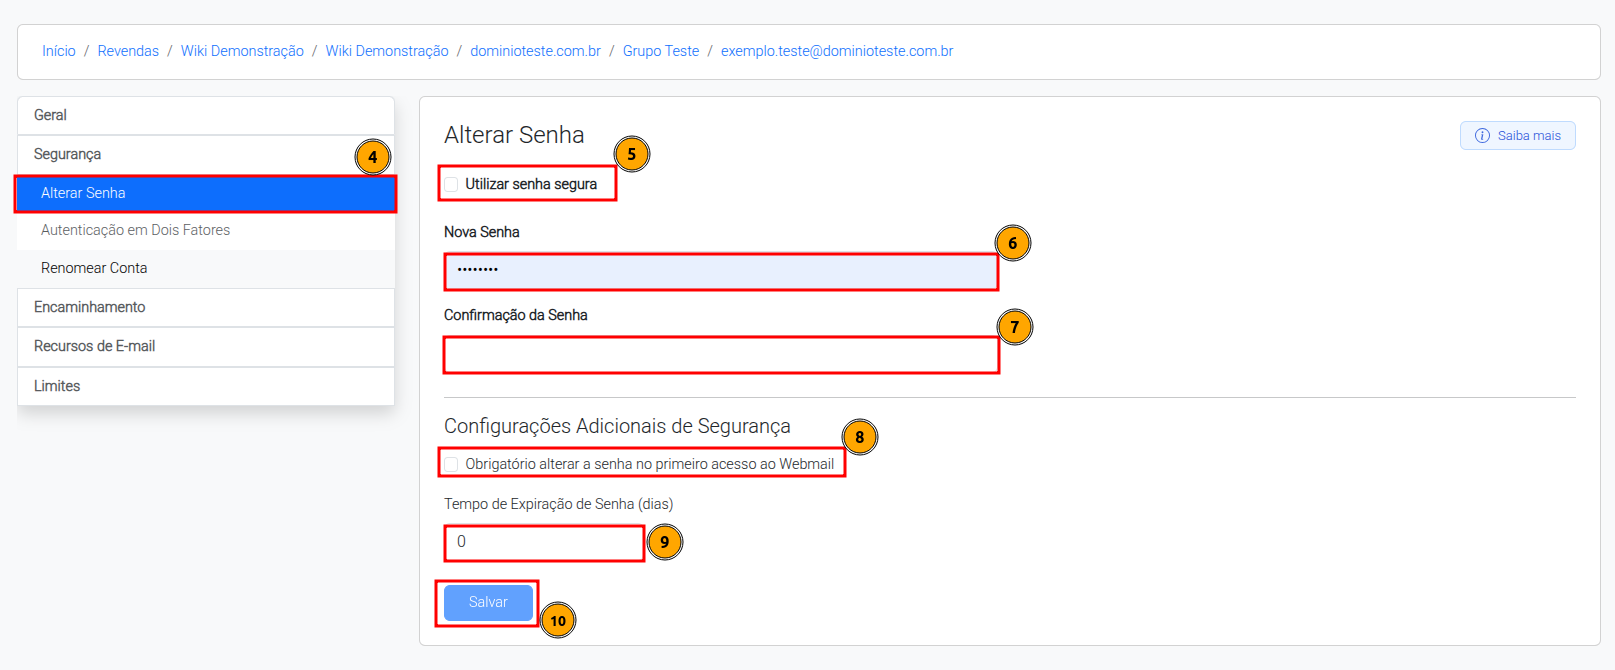Open dominioteste.com.br breadcrumb link

click(x=536, y=51)
